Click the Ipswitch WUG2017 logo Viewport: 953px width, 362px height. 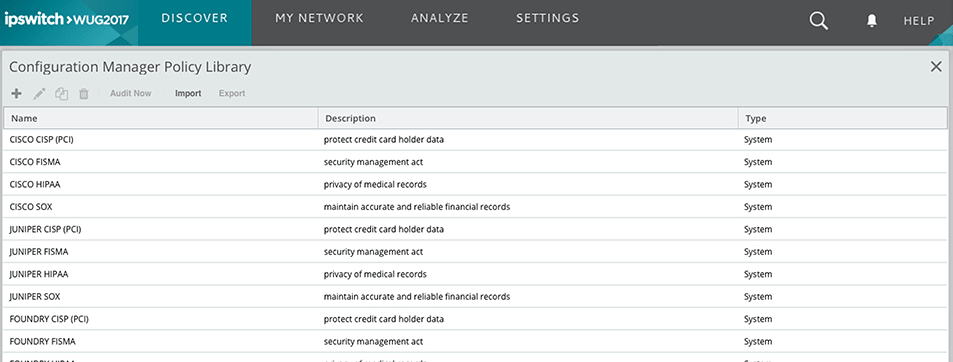coord(66,20)
